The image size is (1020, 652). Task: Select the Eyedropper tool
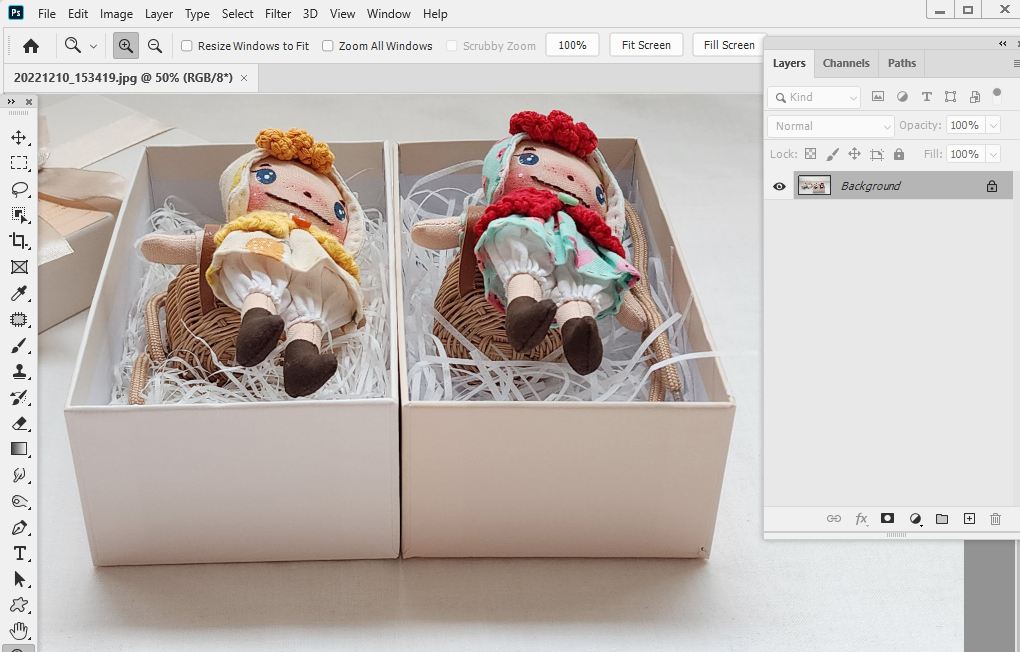tap(19, 293)
